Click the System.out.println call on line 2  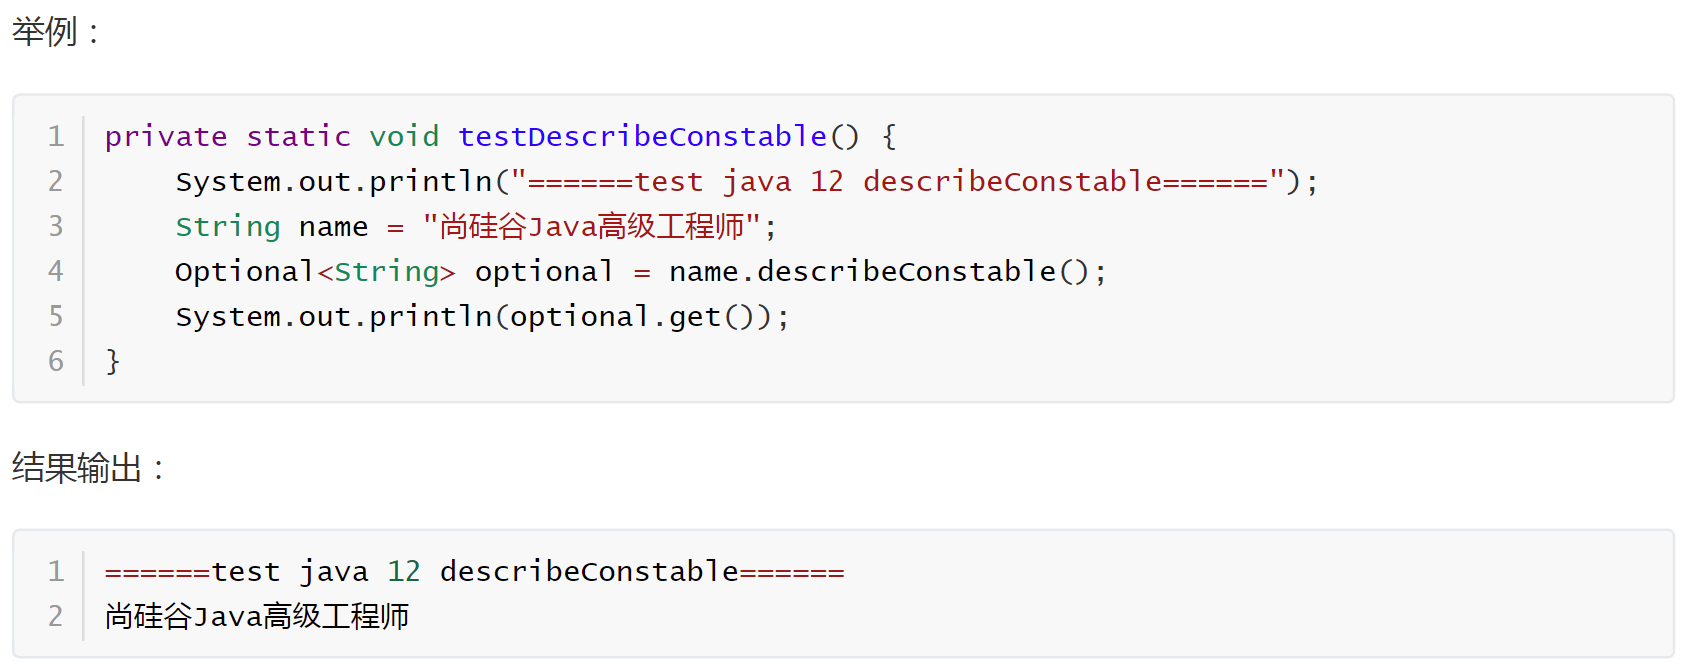click(x=334, y=181)
